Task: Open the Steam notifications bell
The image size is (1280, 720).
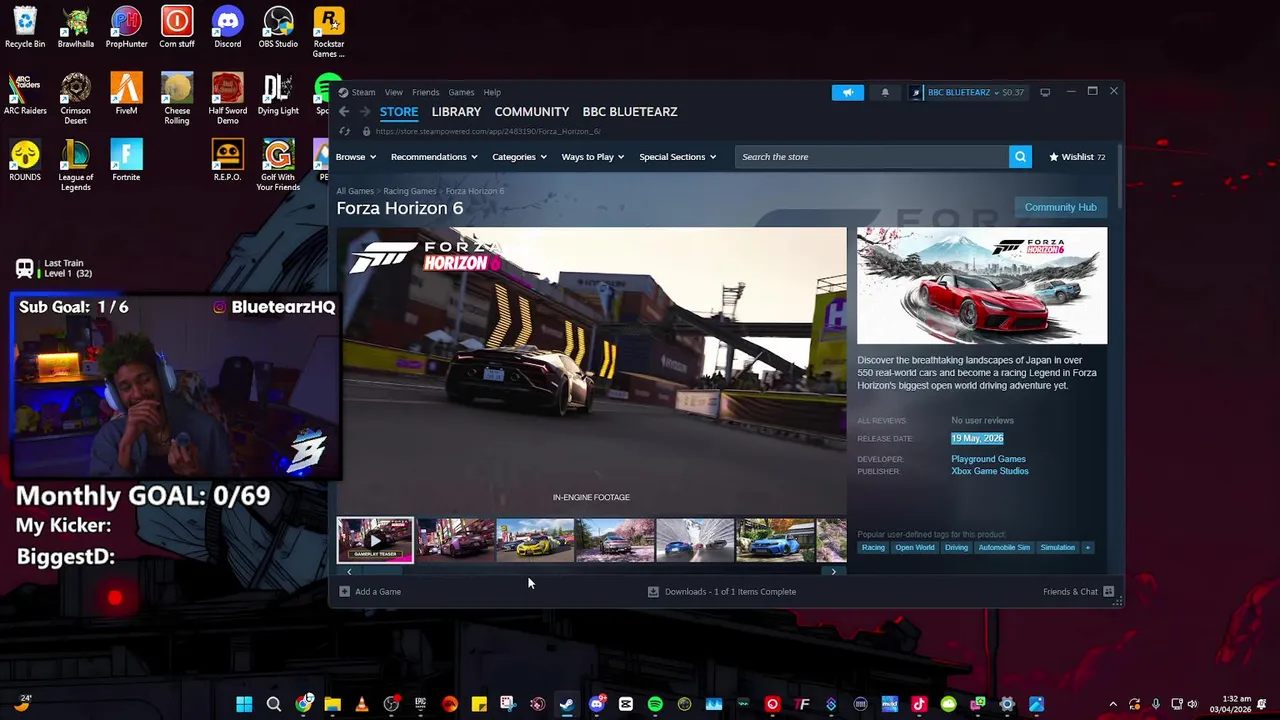Action: click(x=885, y=92)
